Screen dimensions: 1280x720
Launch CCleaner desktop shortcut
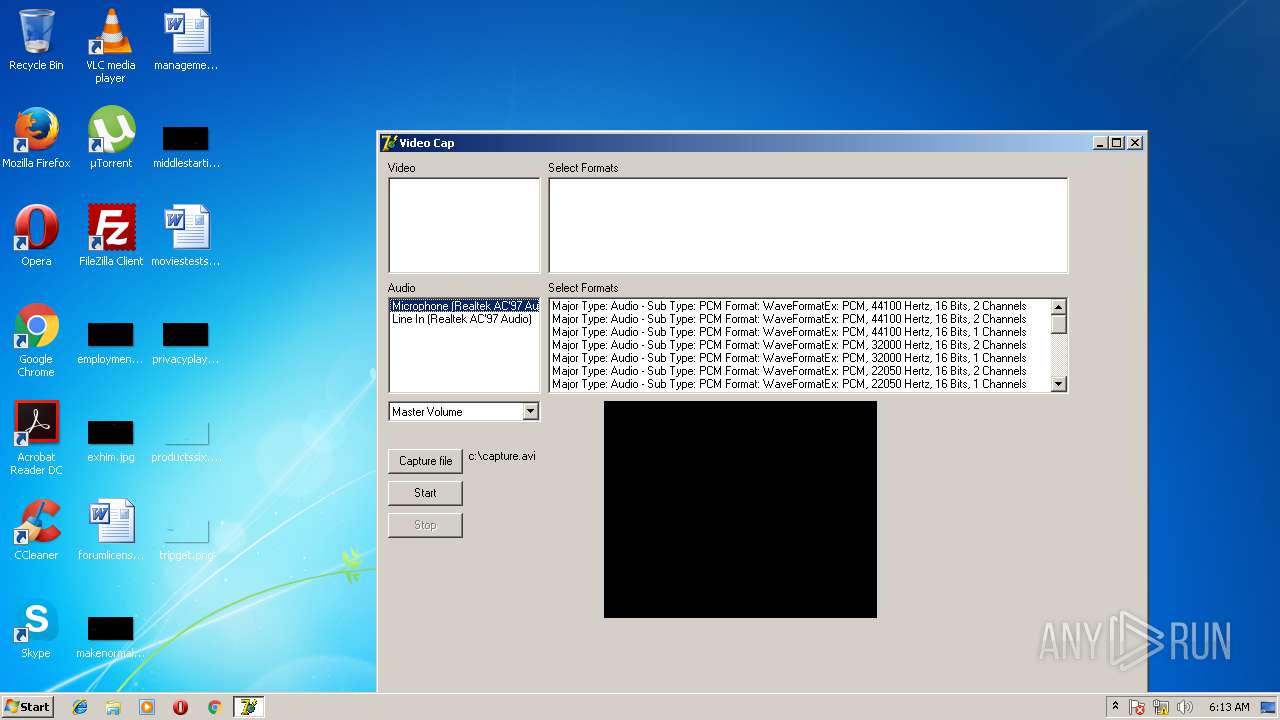pos(36,530)
